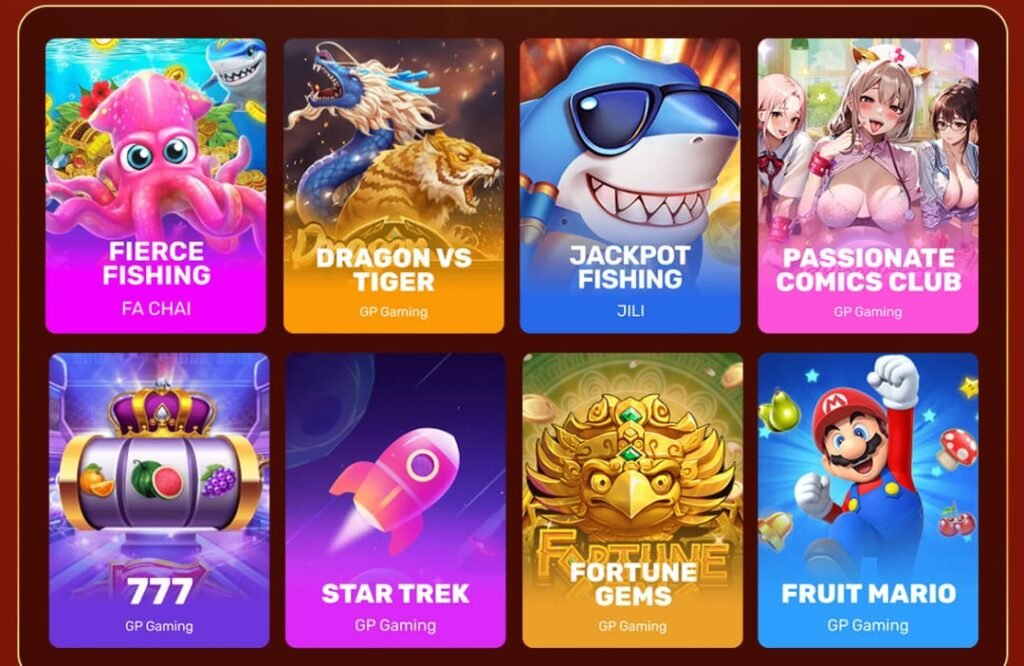Open the JACKPOT FISHING game title
This screenshot has height=666, width=1024.
tap(630, 267)
